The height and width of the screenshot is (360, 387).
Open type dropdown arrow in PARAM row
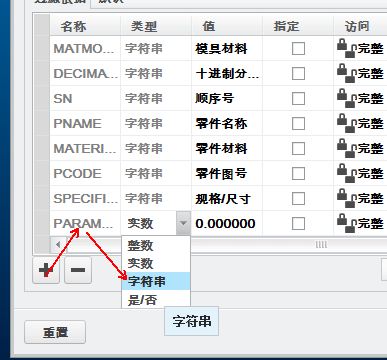pos(183,223)
